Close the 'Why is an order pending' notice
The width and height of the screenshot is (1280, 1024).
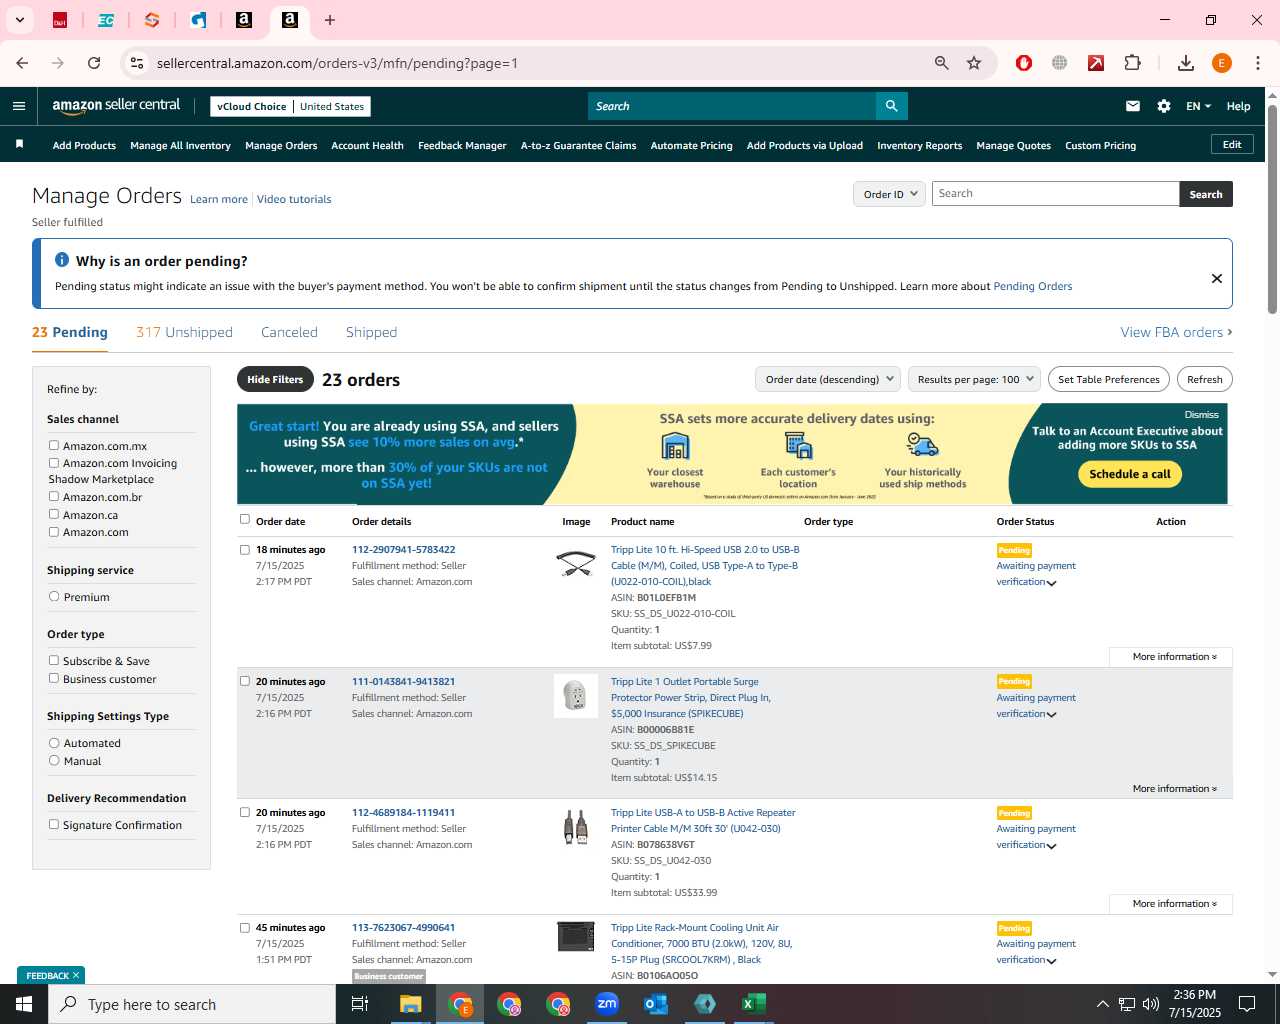[1217, 278]
